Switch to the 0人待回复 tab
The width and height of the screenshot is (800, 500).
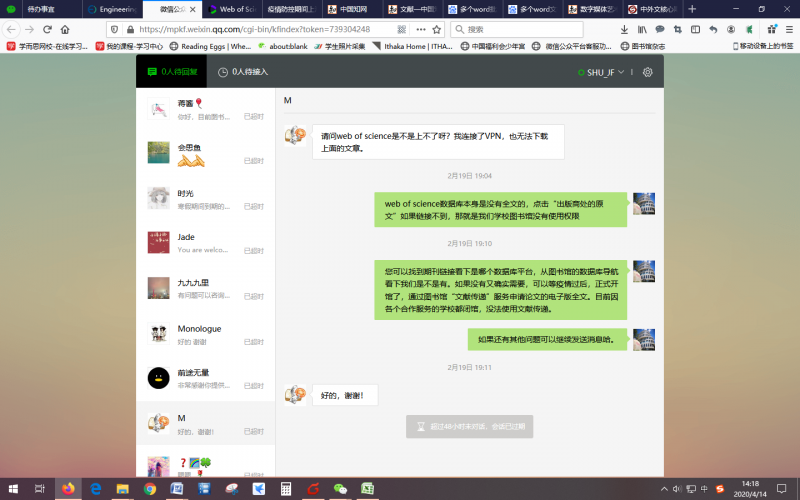tap(171, 71)
